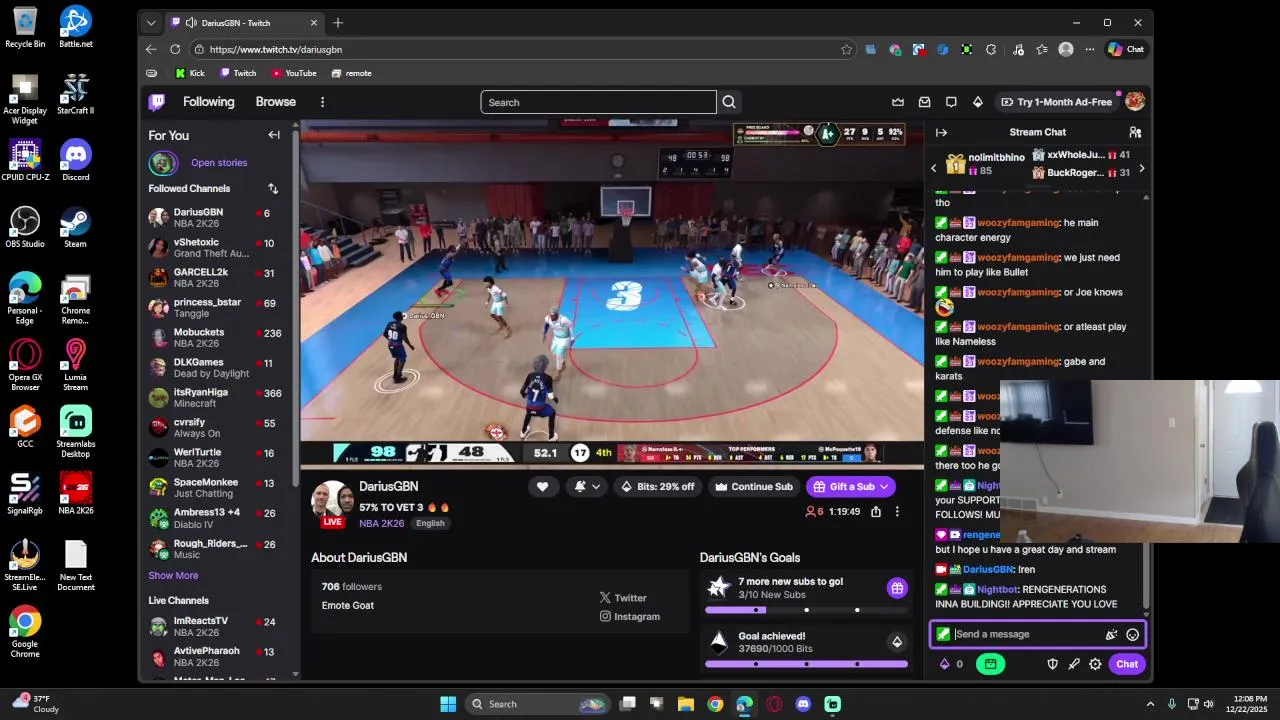Open moderator sword icon under chat

click(1074, 664)
